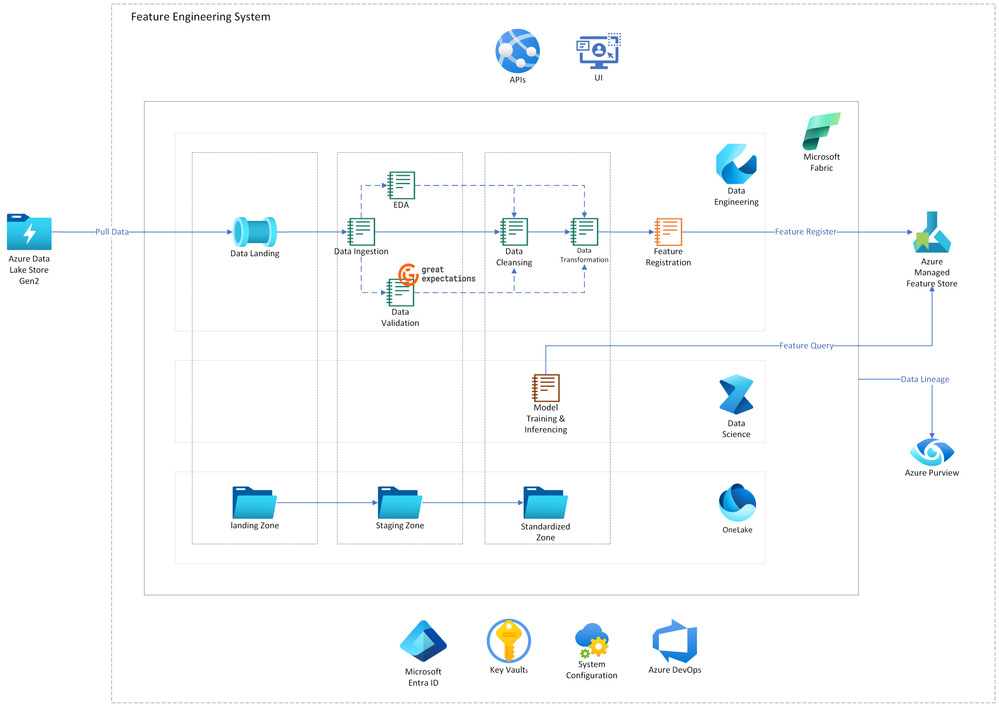Select the Feature Register connector label
999x707 pixels.
(805, 232)
